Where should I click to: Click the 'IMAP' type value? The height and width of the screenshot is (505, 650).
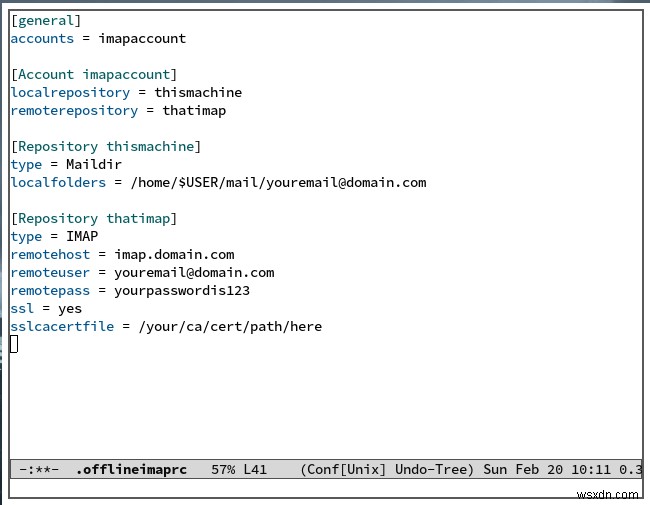[x=82, y=236]
